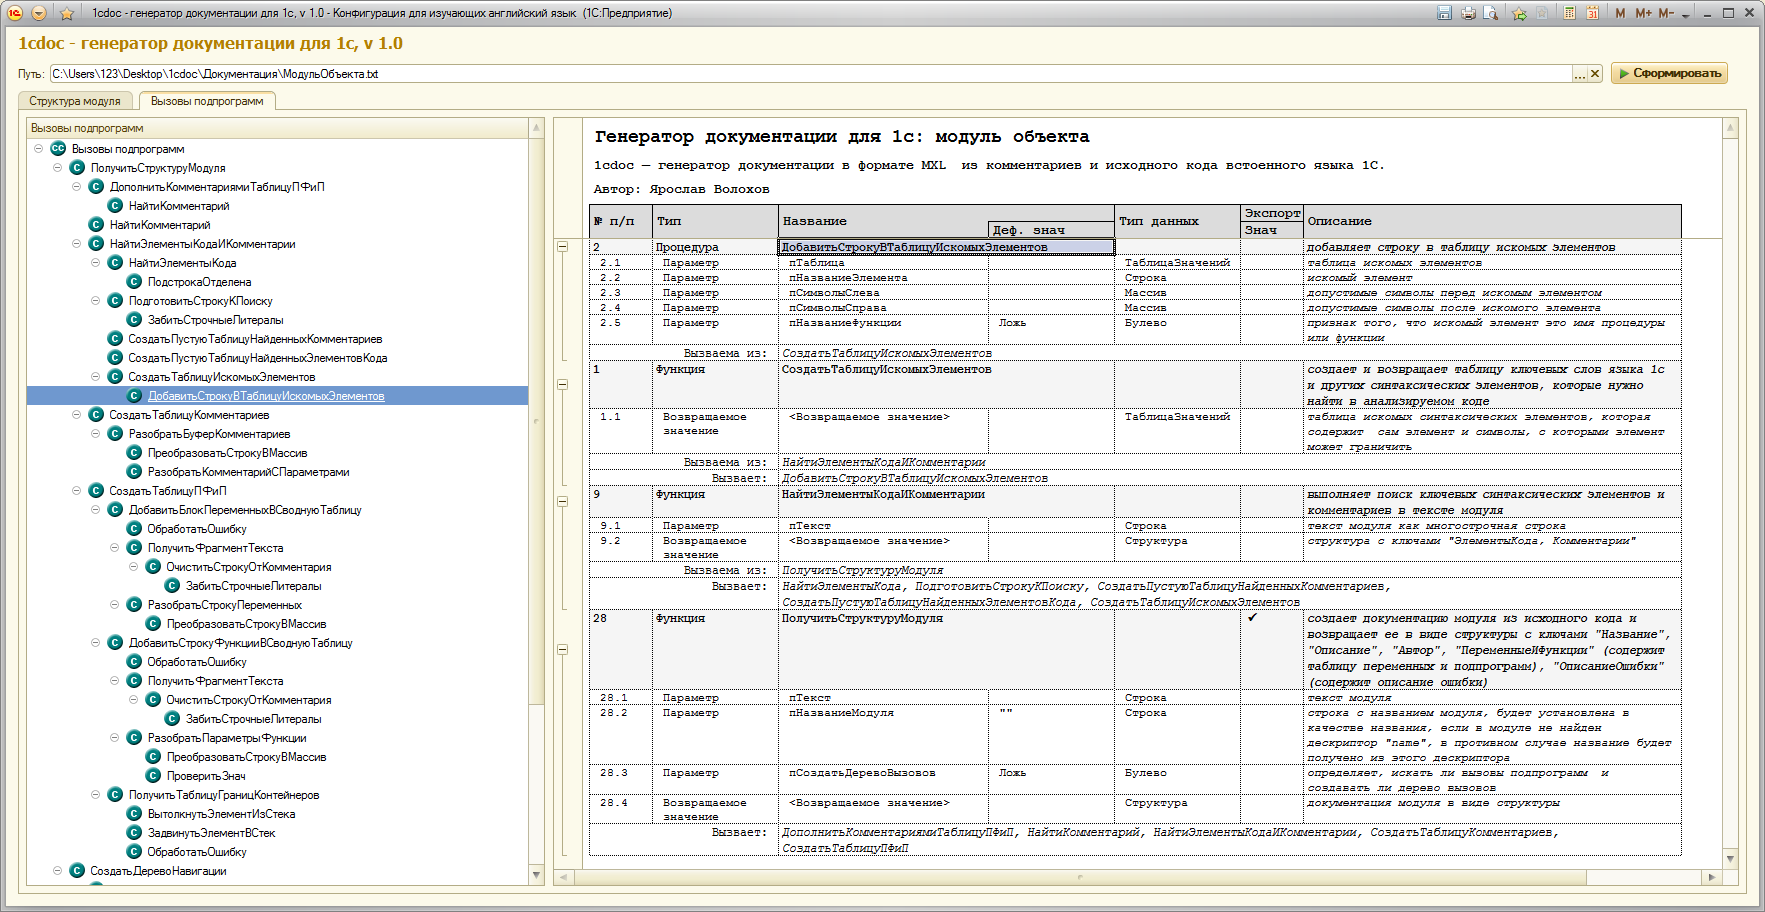Viewport: 1765px width, 912px height.
Task: Click icon next to ЗадвинутьЭлементВСтек
Action: [x=134, y=833]
